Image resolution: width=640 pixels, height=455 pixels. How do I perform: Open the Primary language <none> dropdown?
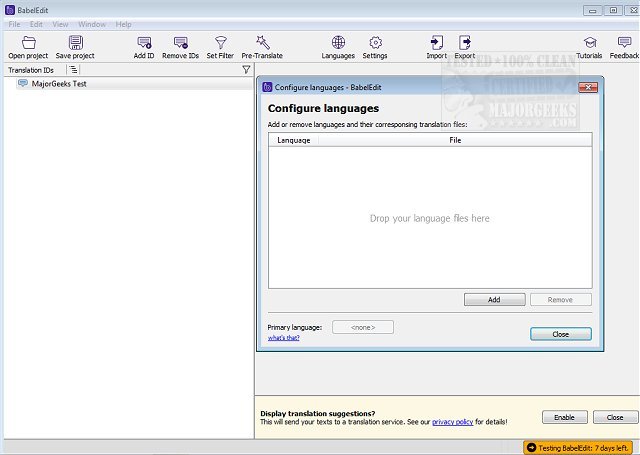click(362, 327)
